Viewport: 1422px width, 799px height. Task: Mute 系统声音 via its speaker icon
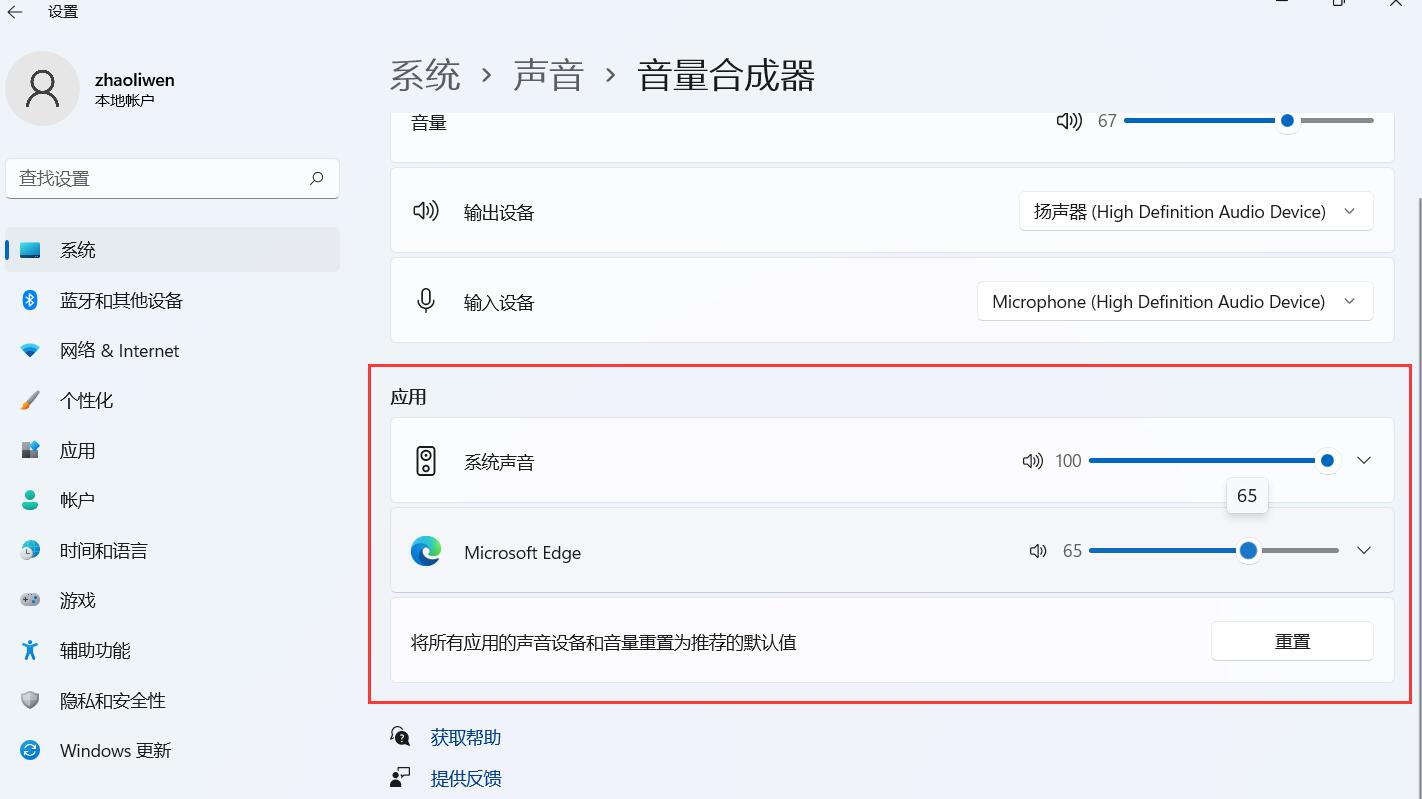pyautogui.click(x=1032, y=460)
